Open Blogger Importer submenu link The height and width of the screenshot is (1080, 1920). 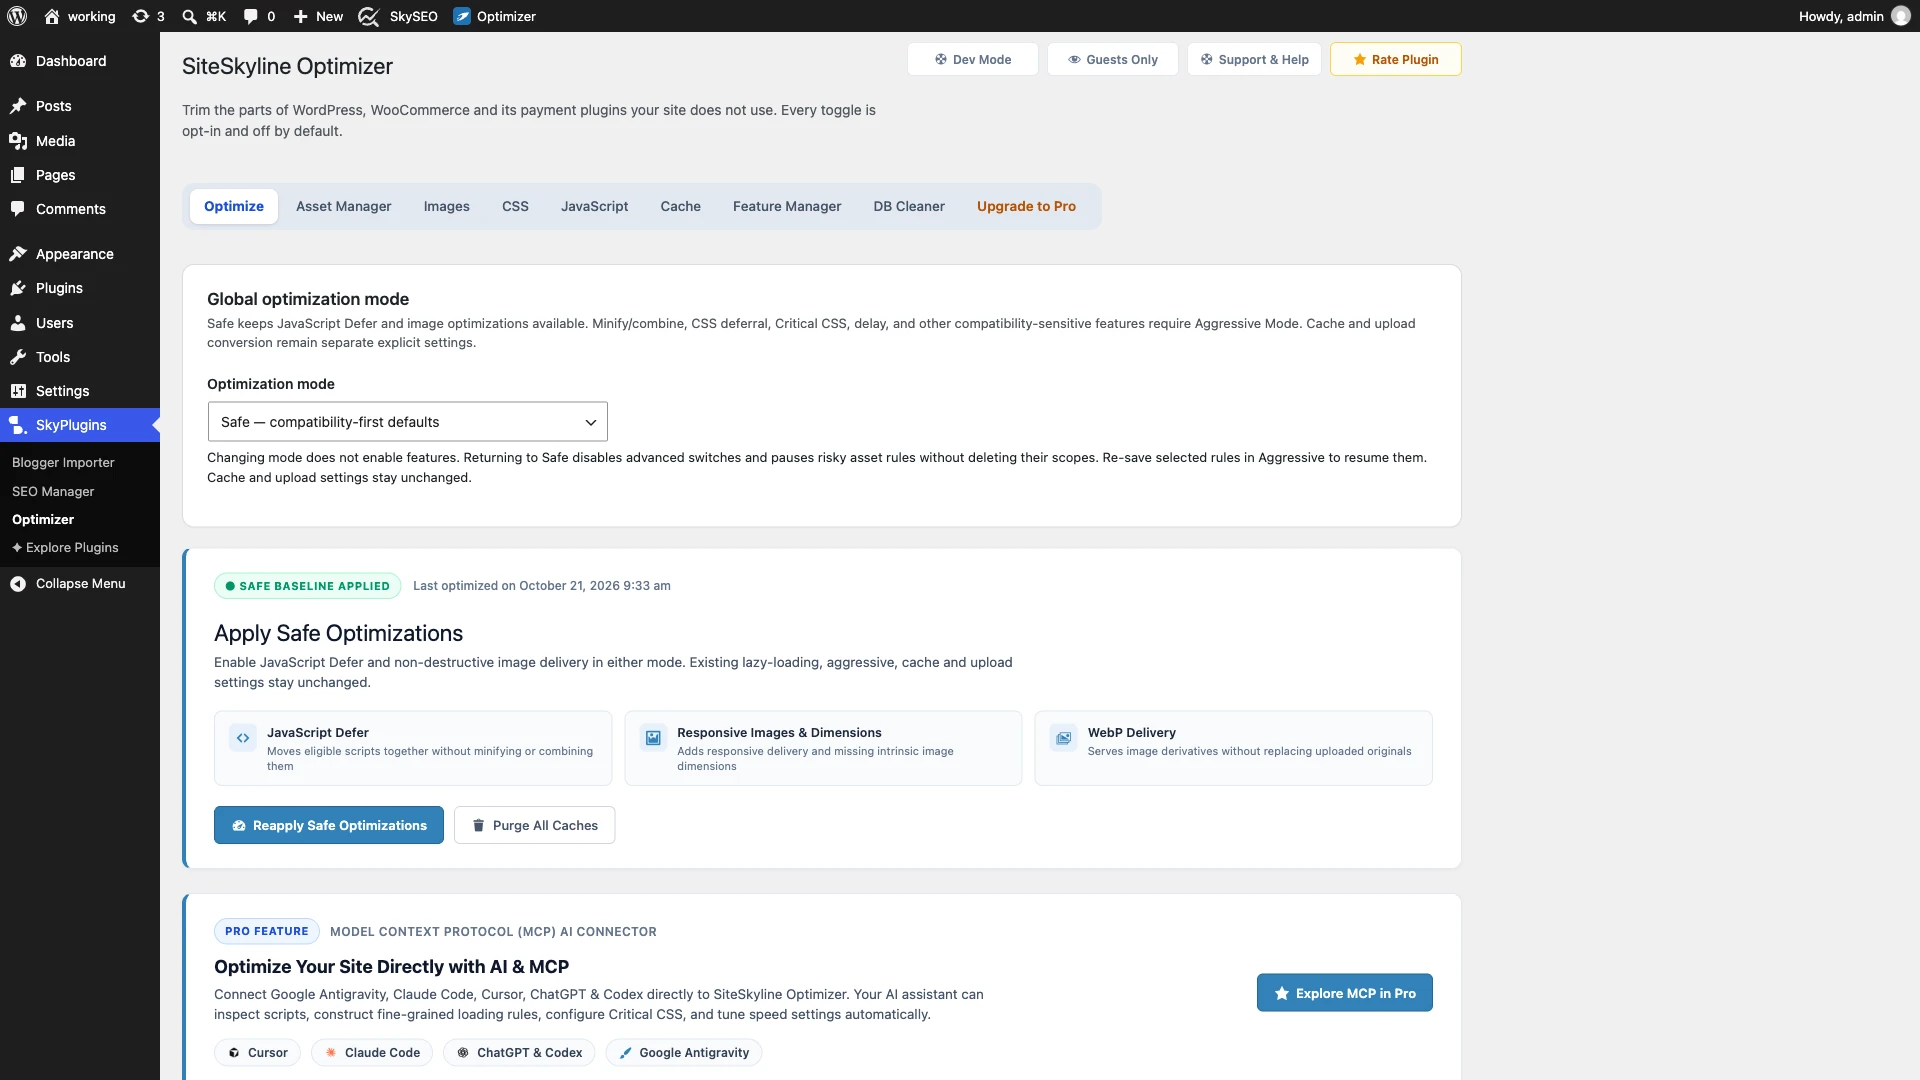pos(63,462)
